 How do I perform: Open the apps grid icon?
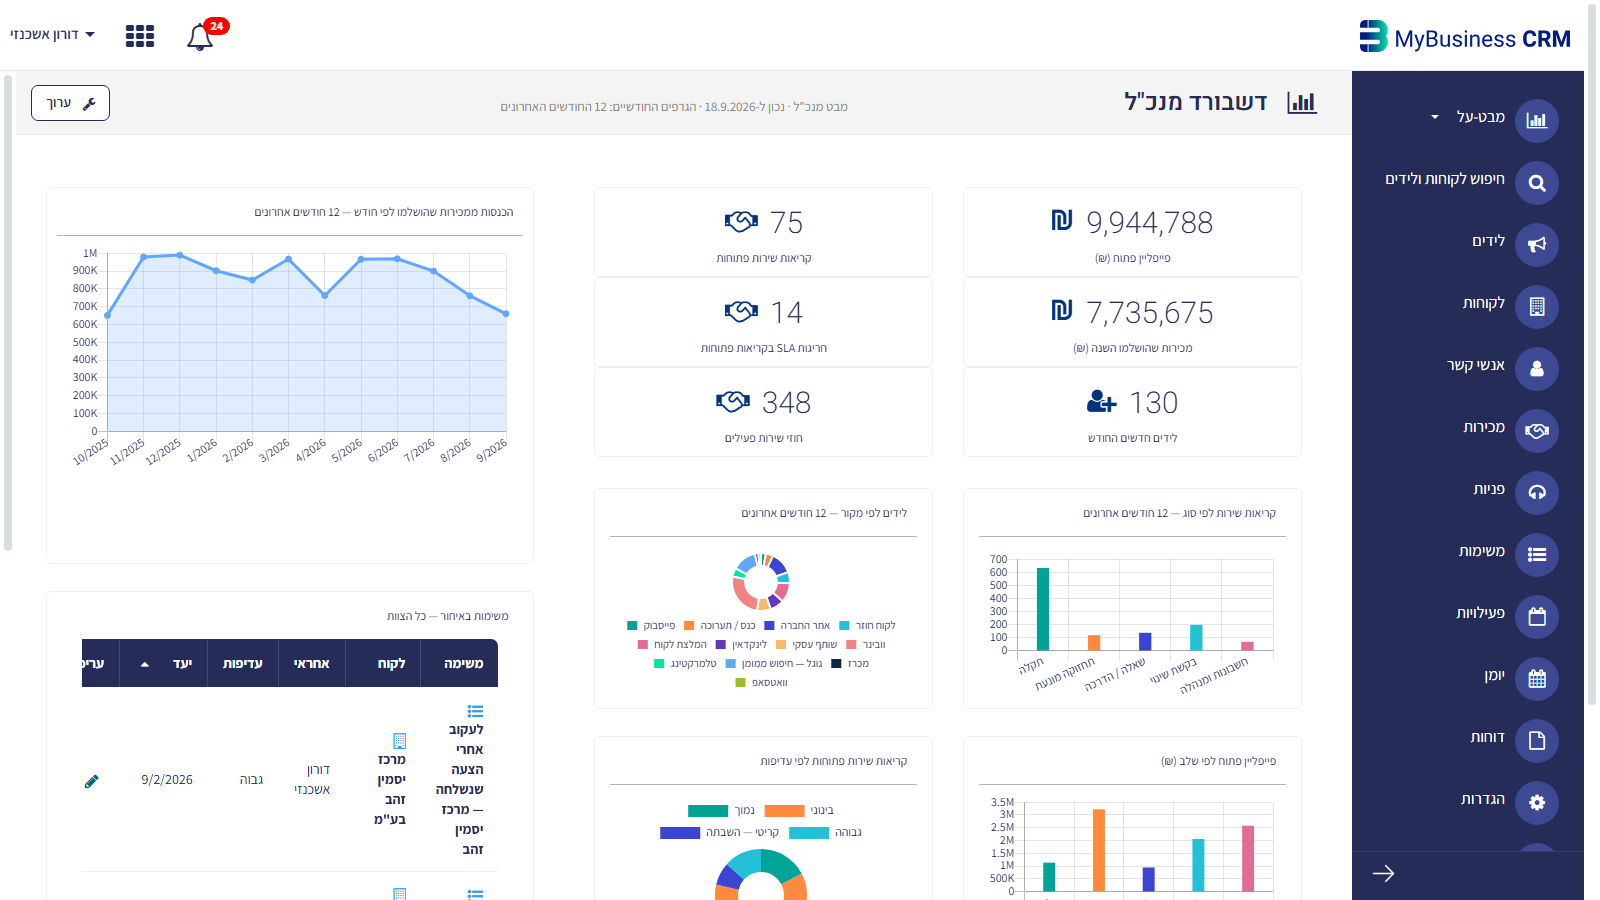pos(140,36)
